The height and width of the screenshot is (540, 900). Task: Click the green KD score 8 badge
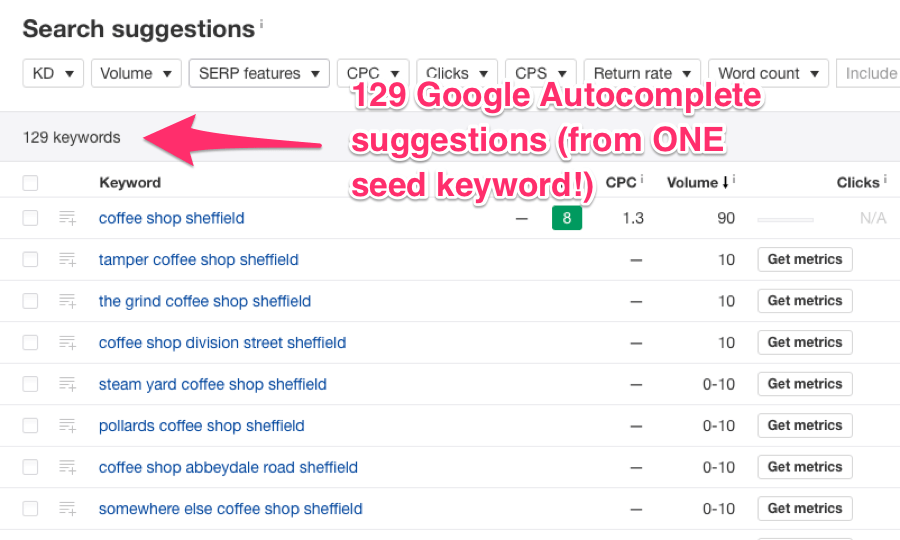(x=567, y=218)
